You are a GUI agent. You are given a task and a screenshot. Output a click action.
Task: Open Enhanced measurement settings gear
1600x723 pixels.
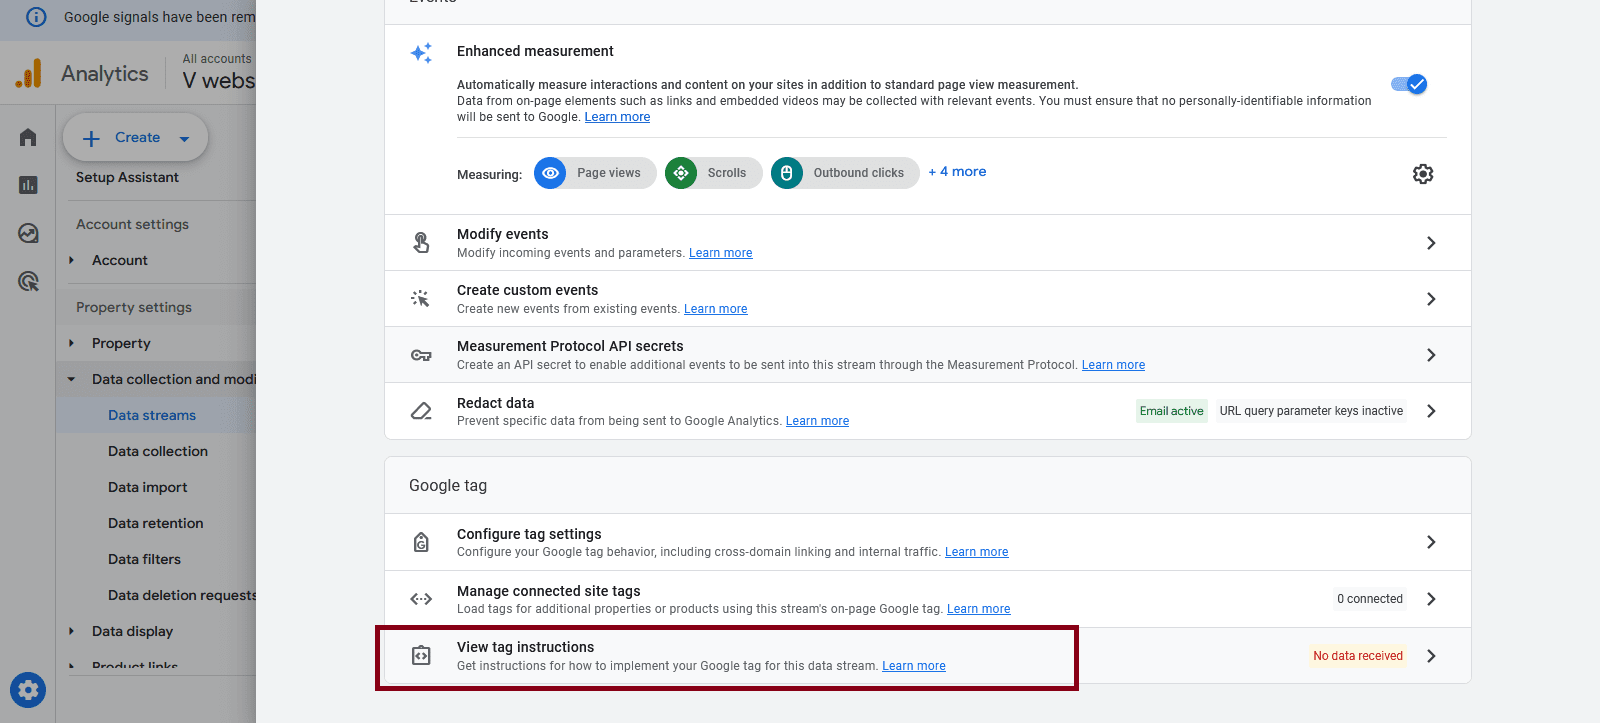[x=1422, y=174]
